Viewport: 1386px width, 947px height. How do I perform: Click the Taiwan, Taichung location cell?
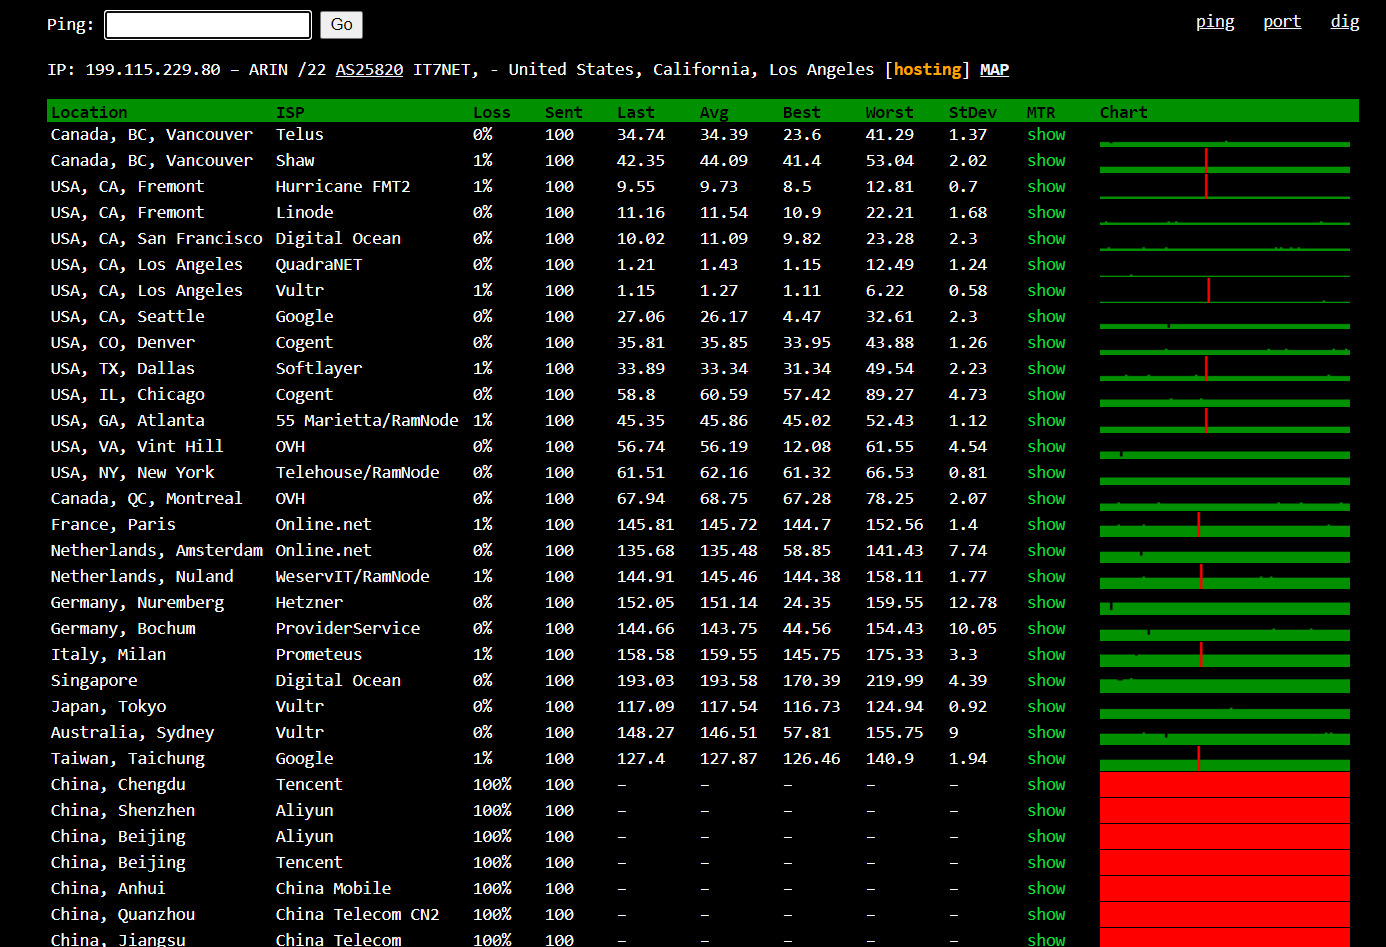point(128,759)
